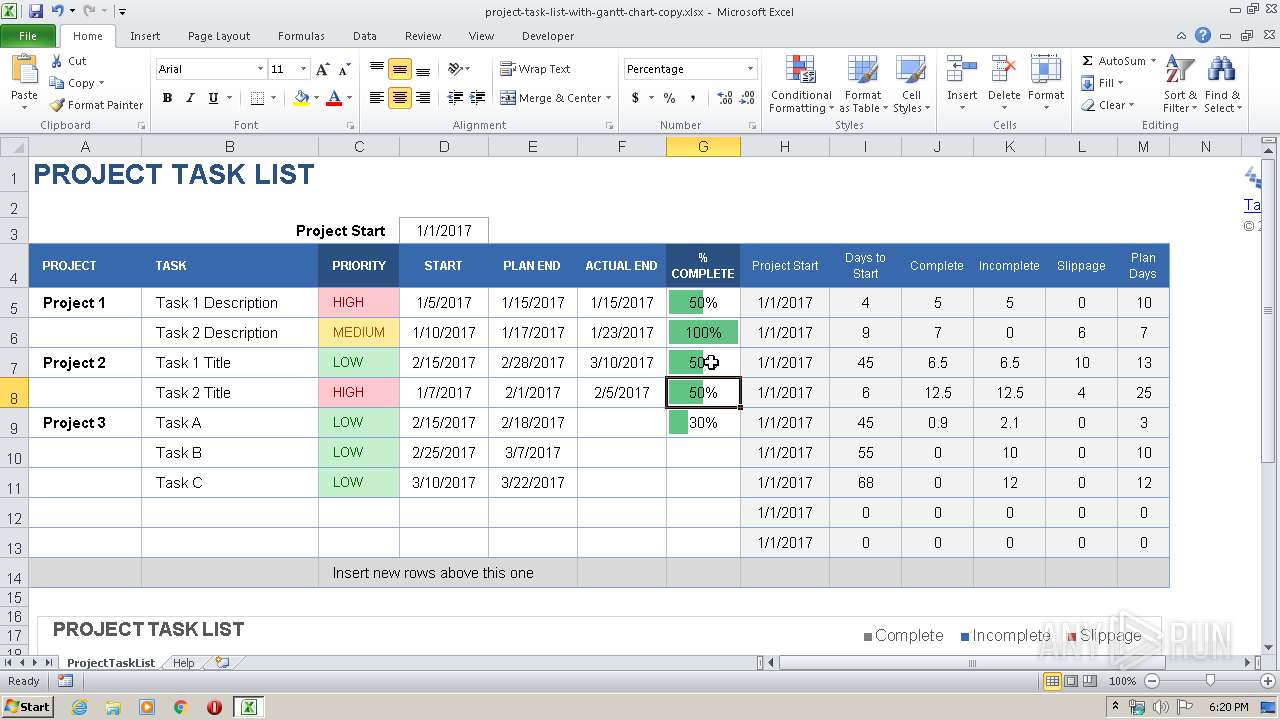This screenshot has width=1280, height=720.
Task: Open the File tab
Action: click(28, 36)
